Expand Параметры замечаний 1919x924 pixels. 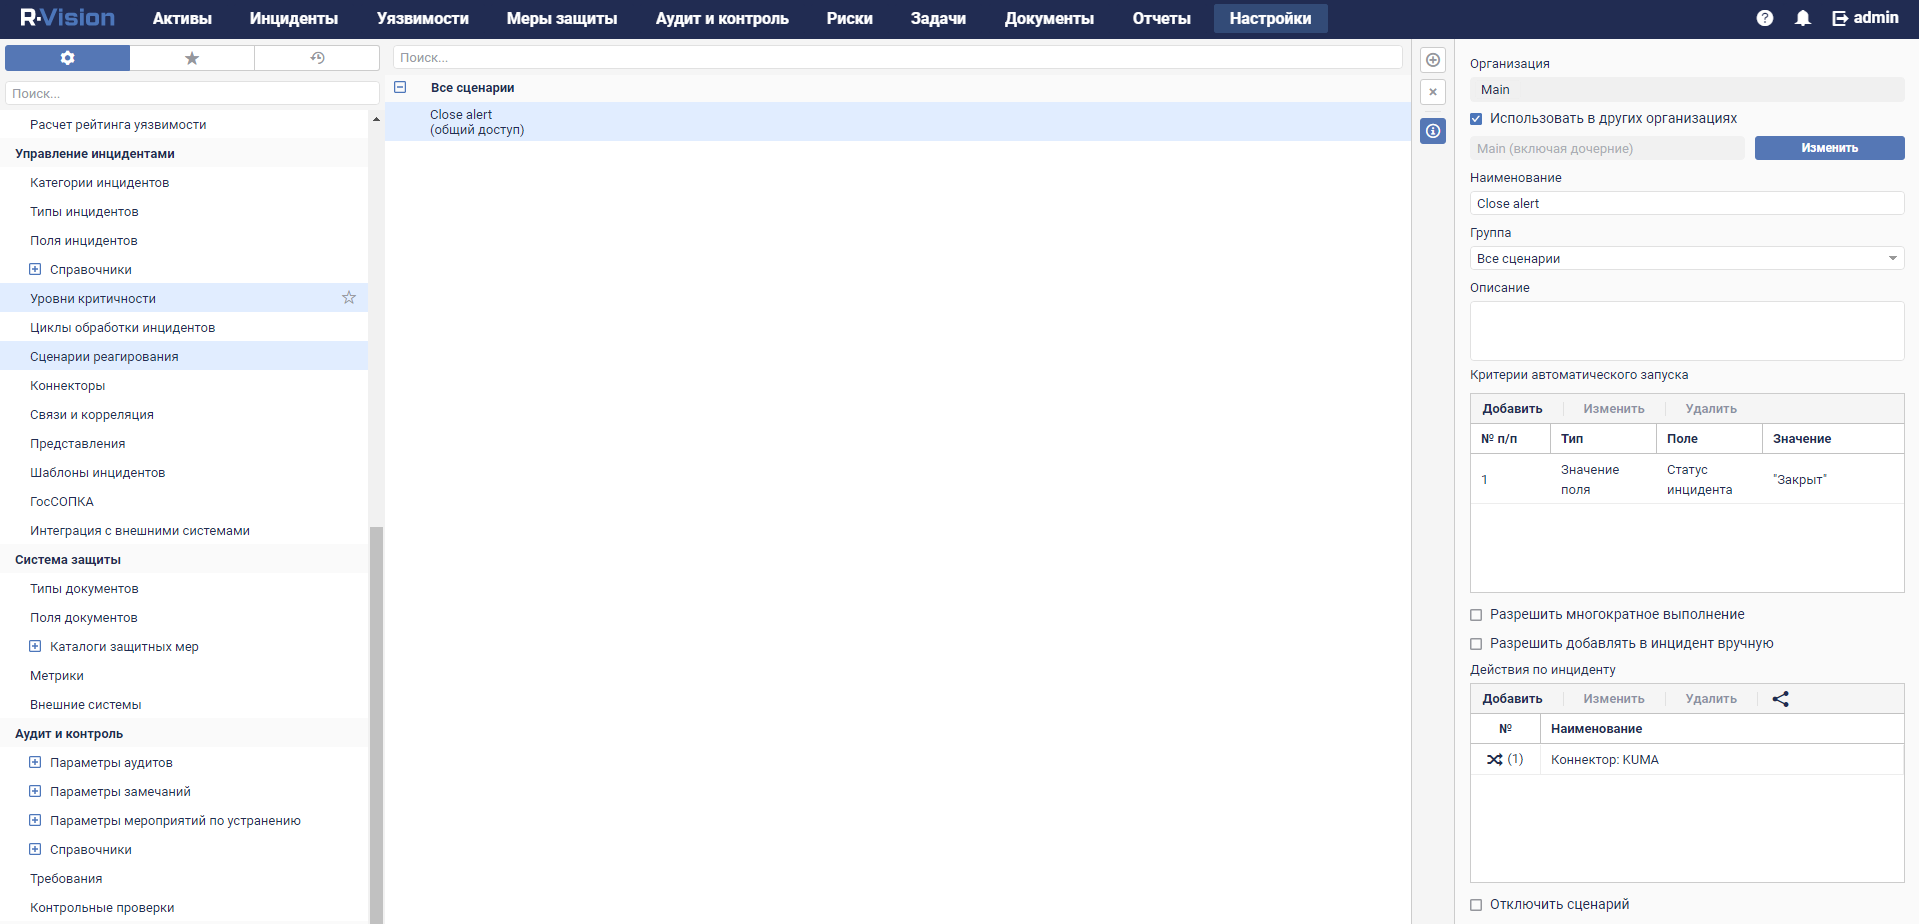(35, 792)
